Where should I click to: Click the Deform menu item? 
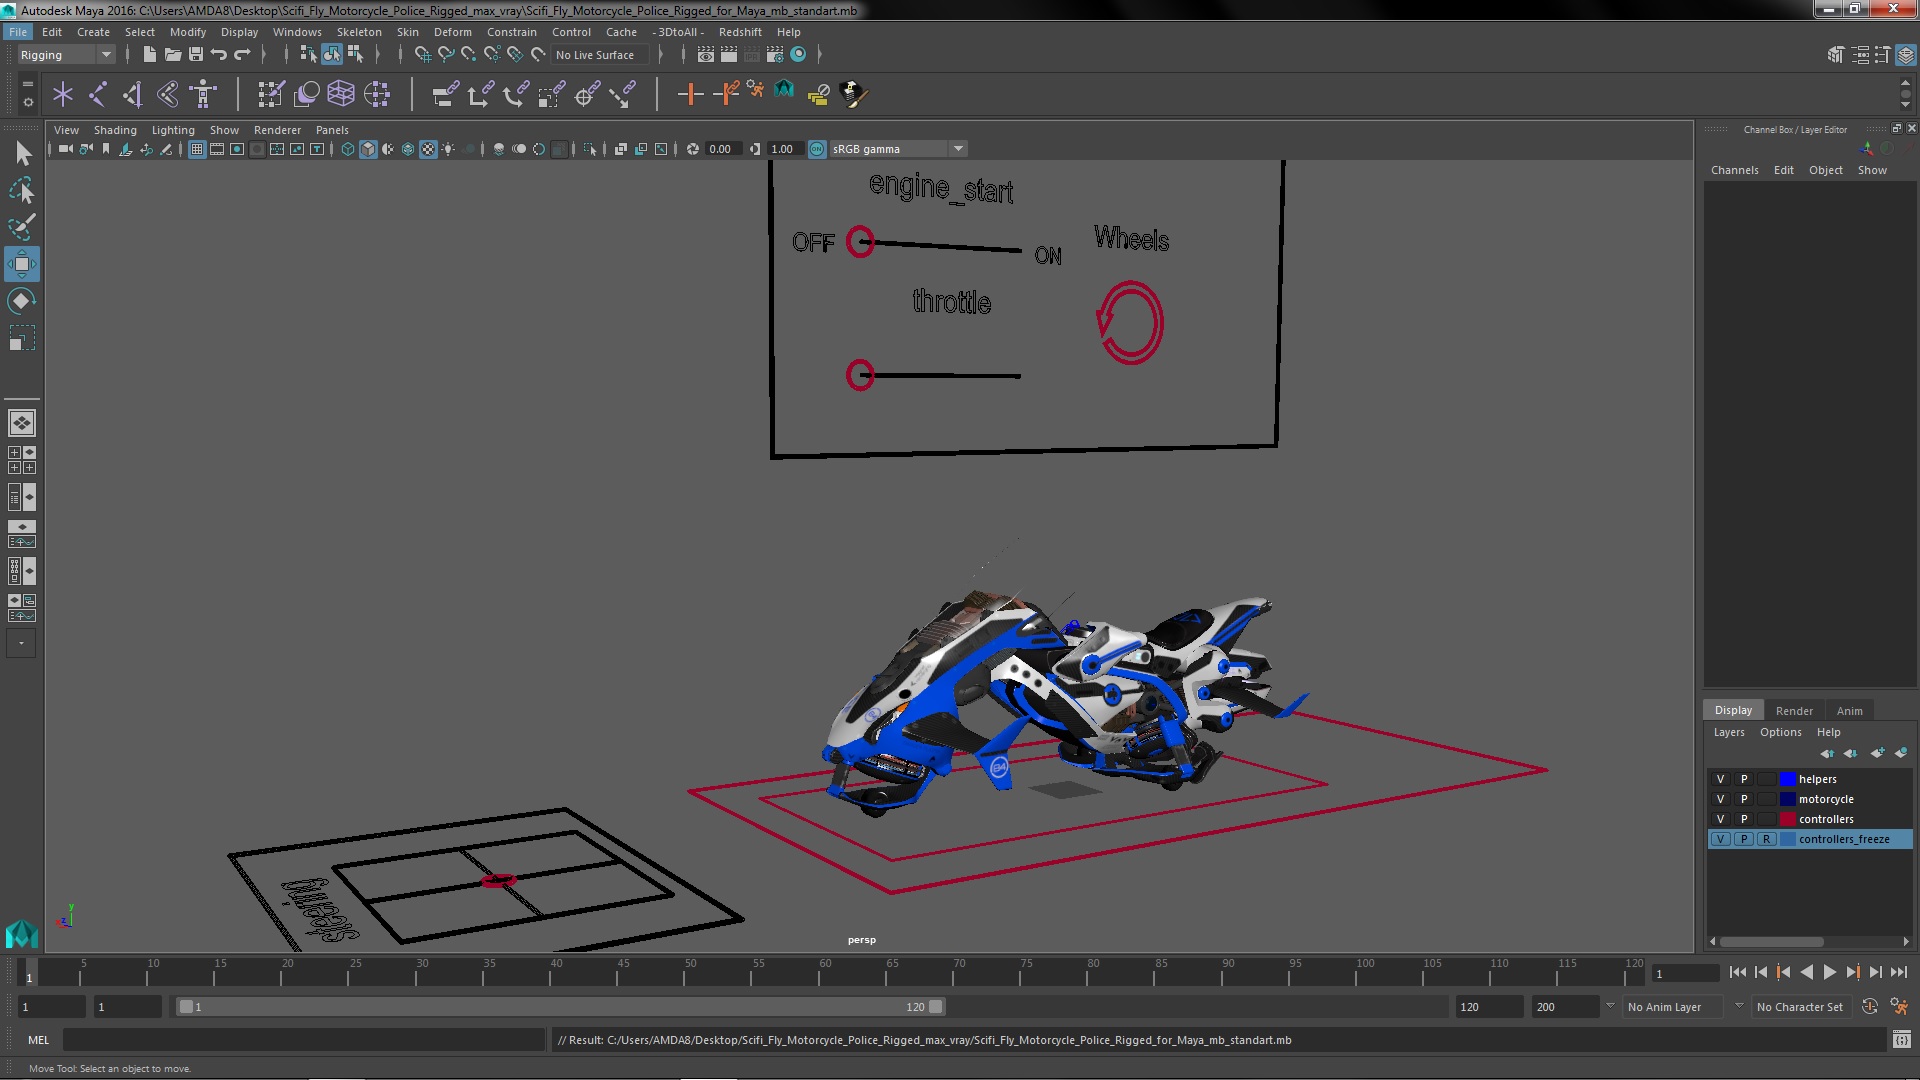click(x=452, y=30)
